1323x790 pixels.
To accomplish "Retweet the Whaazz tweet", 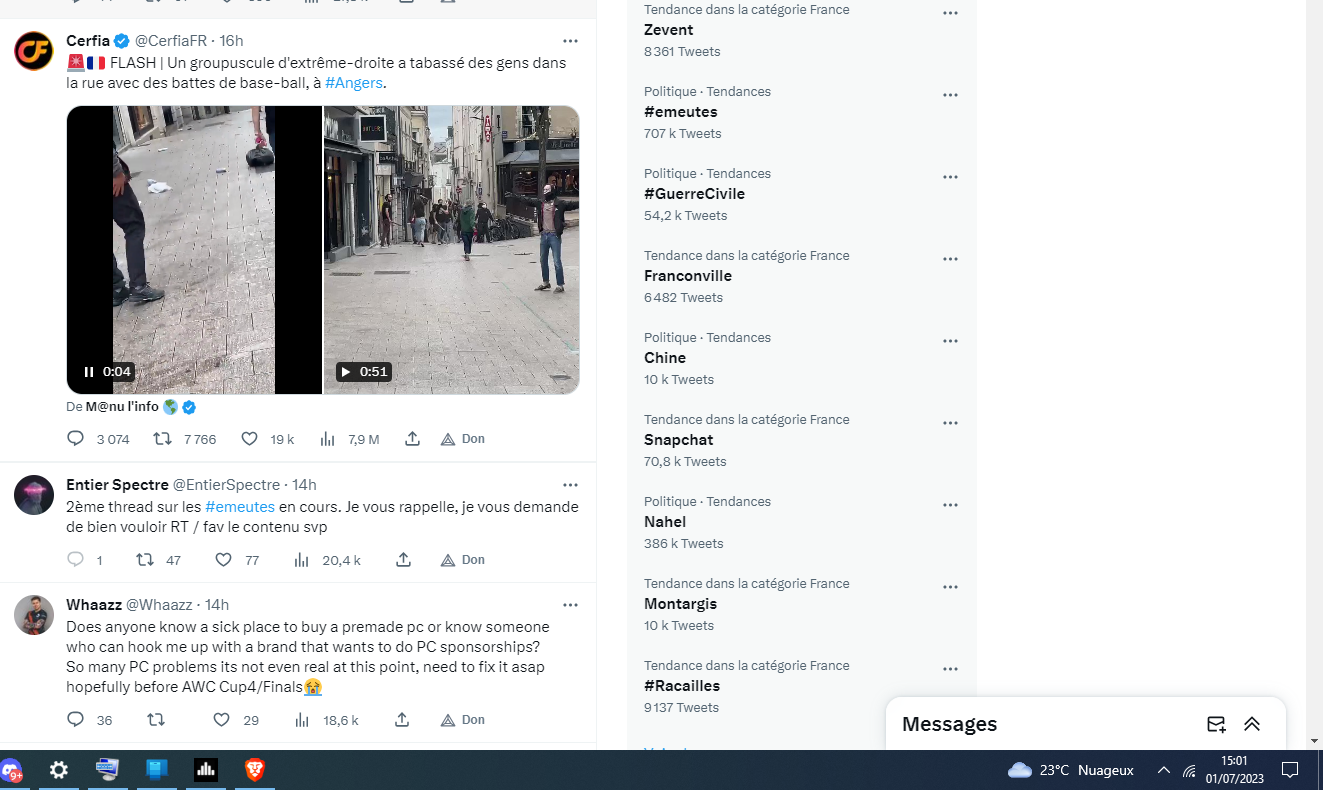I will tap(156, 720).
